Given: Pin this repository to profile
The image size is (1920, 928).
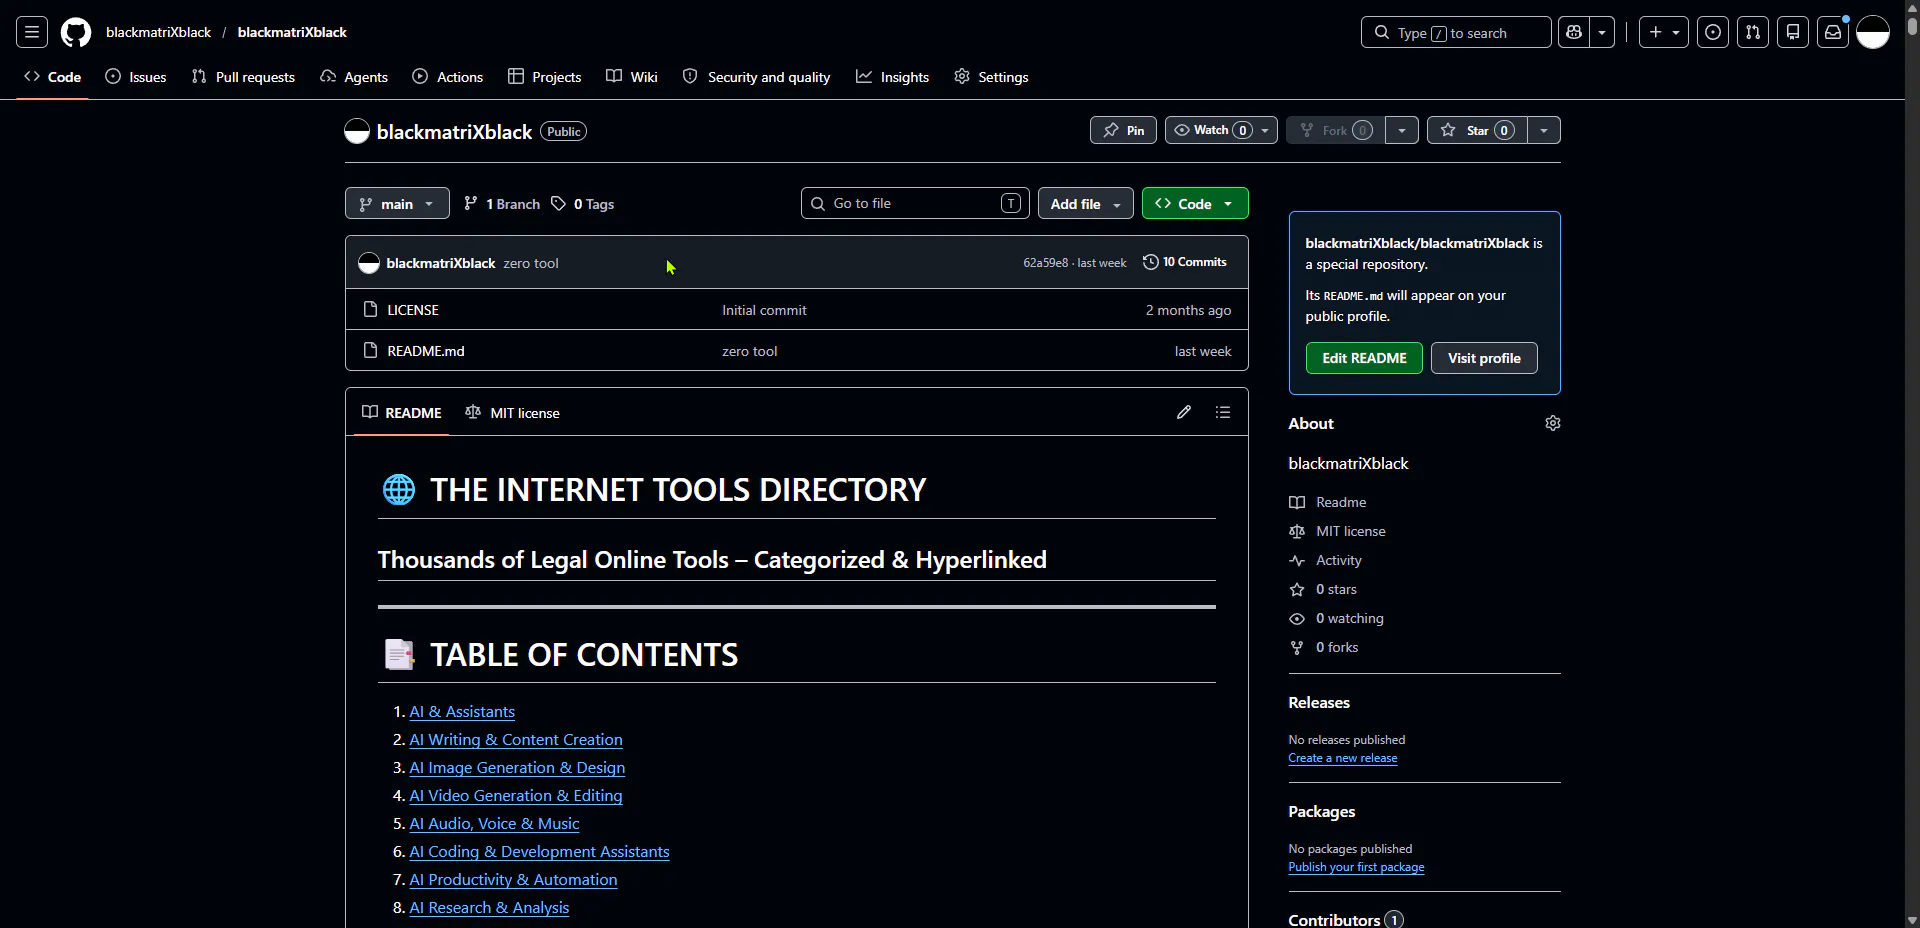Looking at the screenshot, I should coord(1123,130).
